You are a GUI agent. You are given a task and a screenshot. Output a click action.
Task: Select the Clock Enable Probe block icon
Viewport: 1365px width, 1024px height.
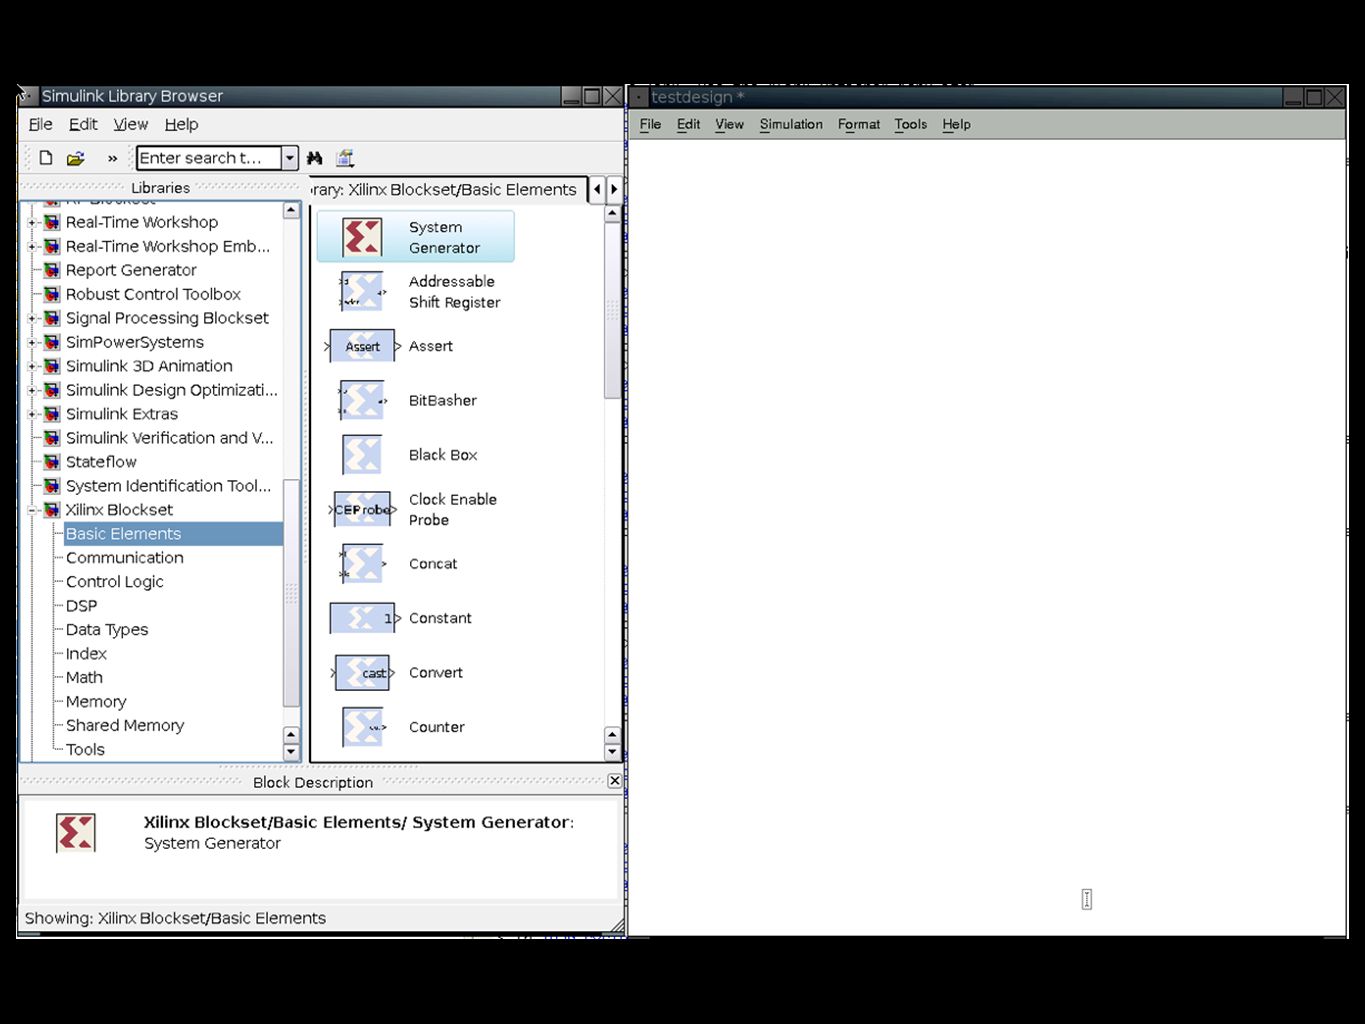tap(362, 509)
